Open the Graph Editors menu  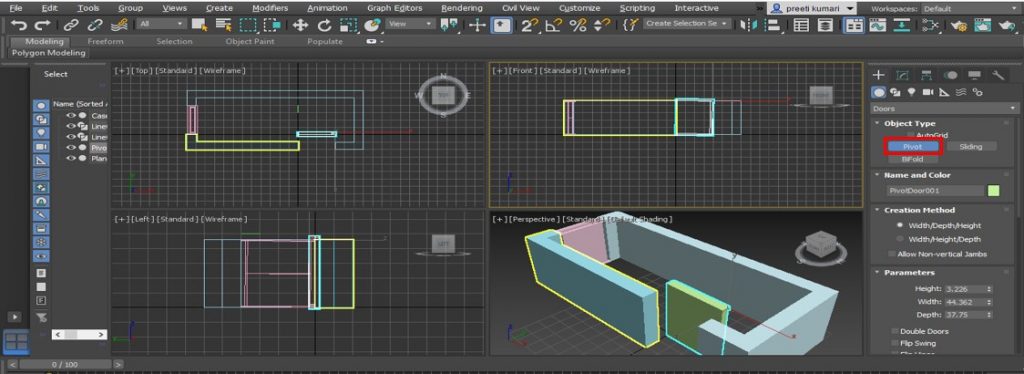pos(394,8)
